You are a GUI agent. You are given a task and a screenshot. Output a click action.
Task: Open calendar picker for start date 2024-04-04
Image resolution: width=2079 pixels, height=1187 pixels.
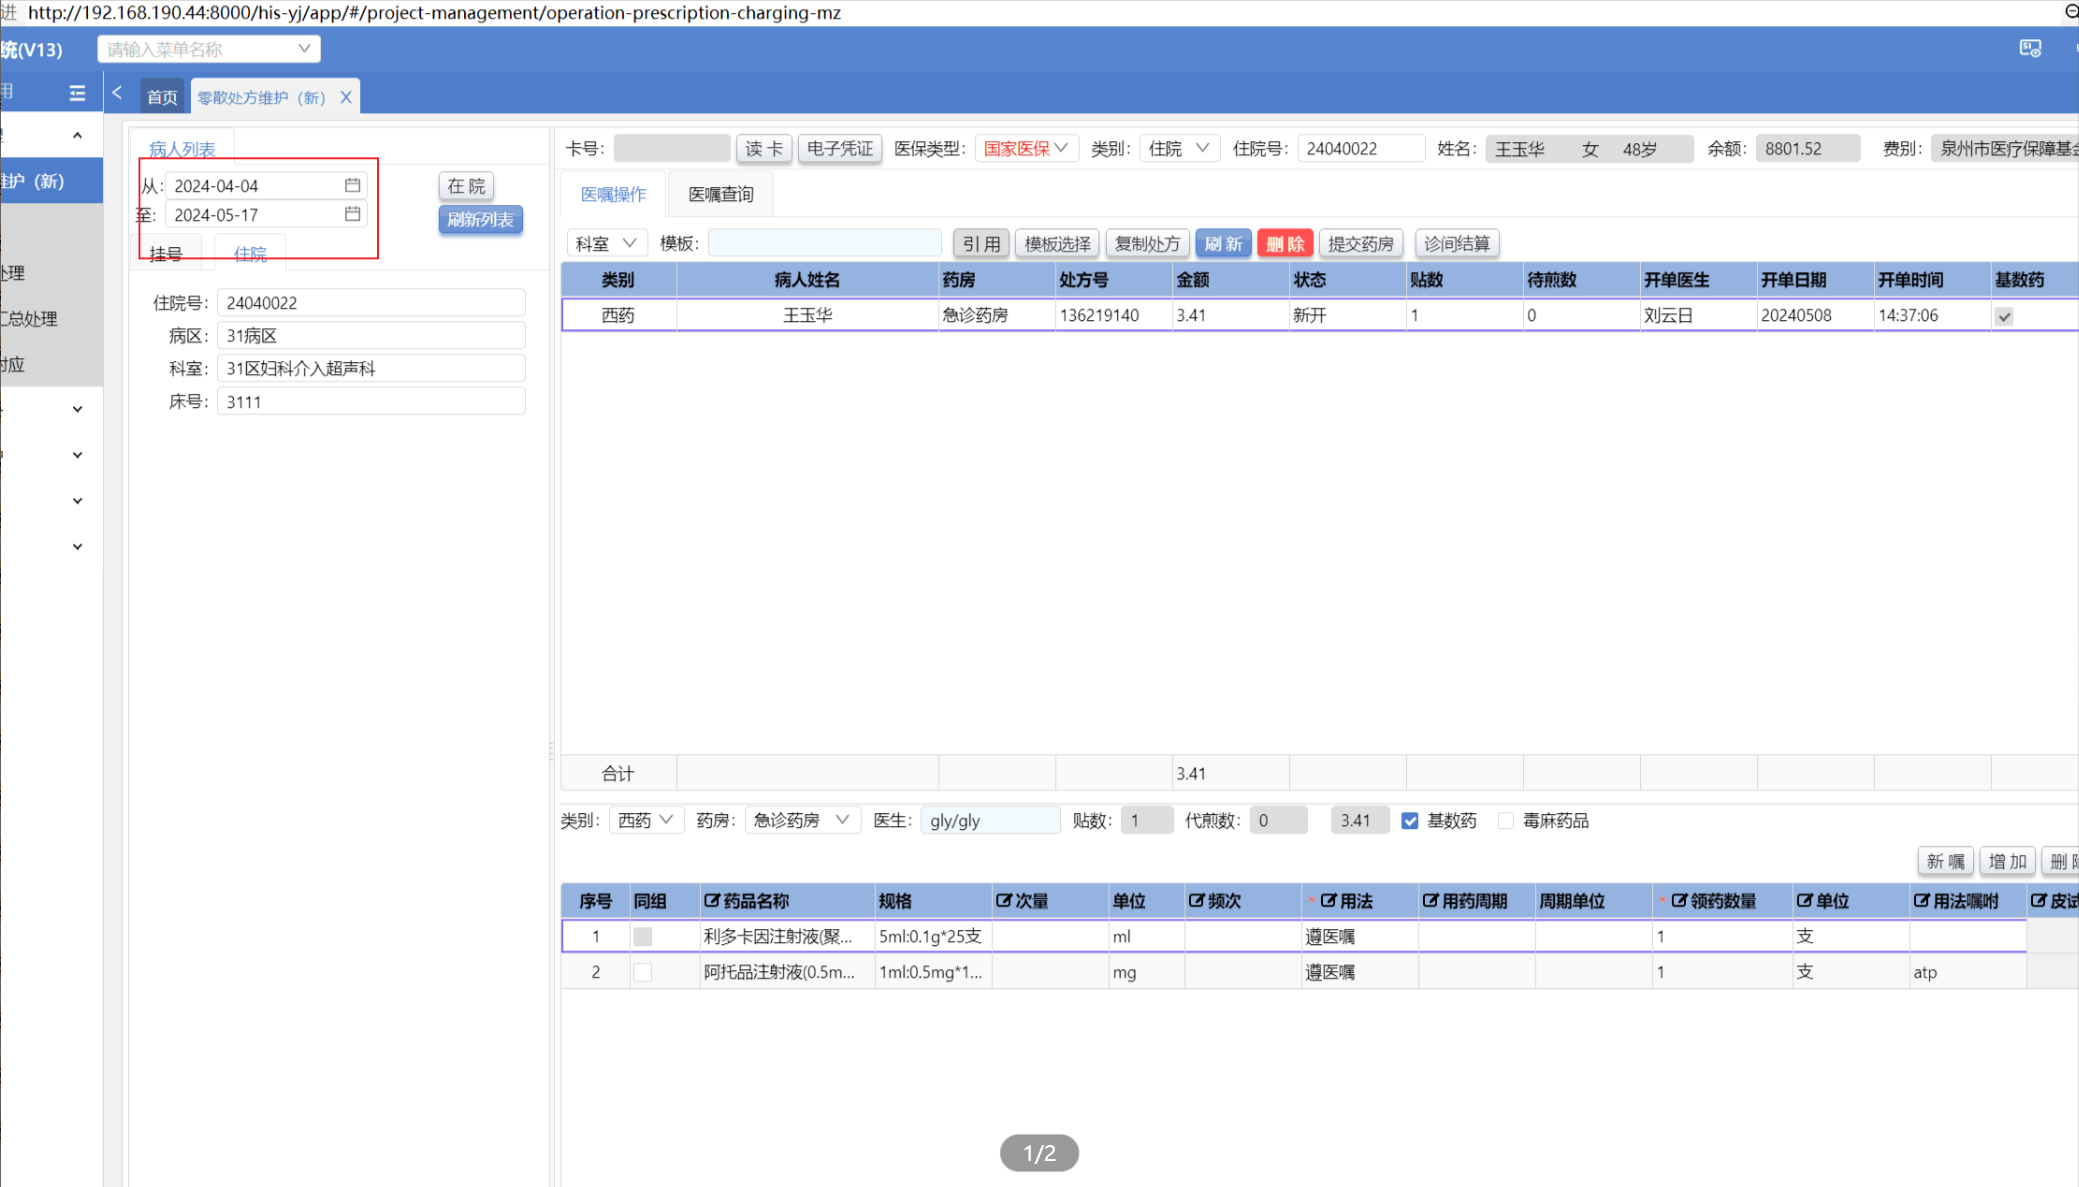pyautogui.click(x=352, y=185)
